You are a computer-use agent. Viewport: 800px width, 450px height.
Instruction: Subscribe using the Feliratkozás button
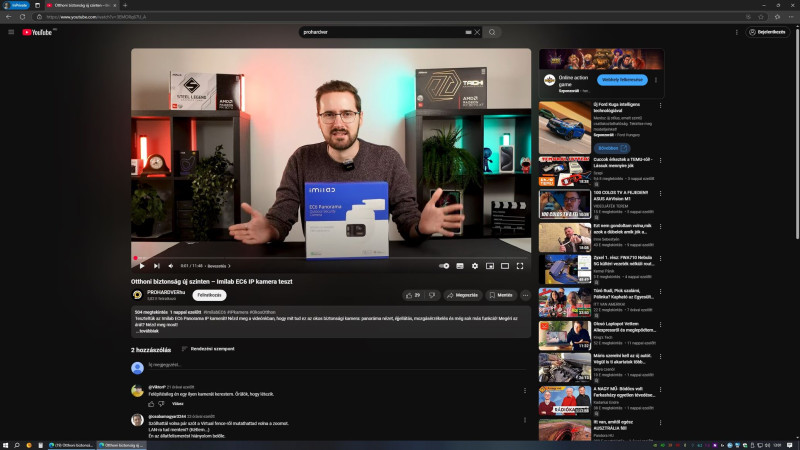(x=209, y=295)
